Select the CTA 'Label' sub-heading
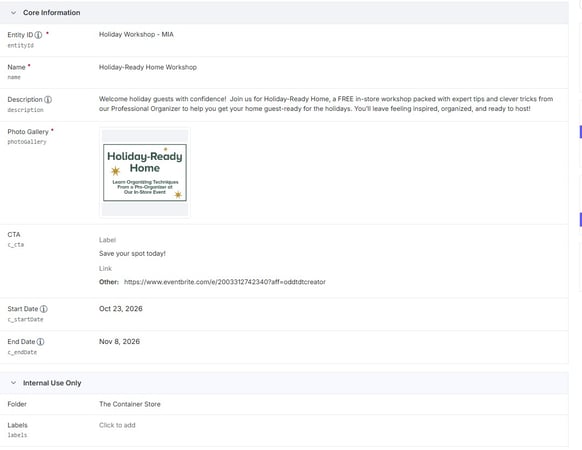 tap(107, 240)
